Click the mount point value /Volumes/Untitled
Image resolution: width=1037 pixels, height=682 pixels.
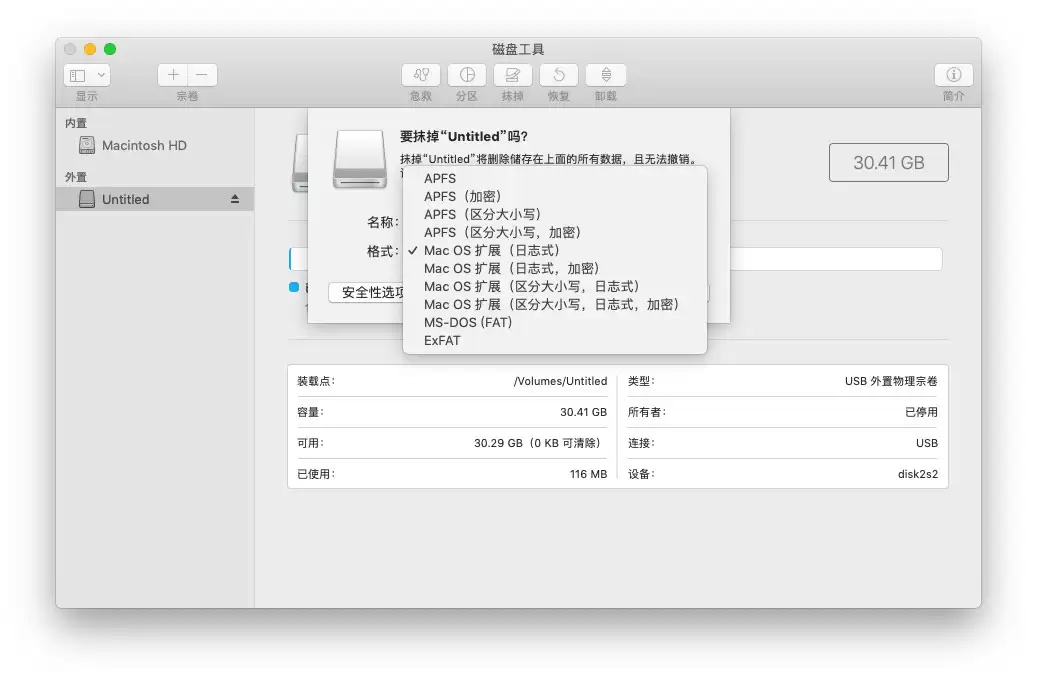click(x=560, y=381)
